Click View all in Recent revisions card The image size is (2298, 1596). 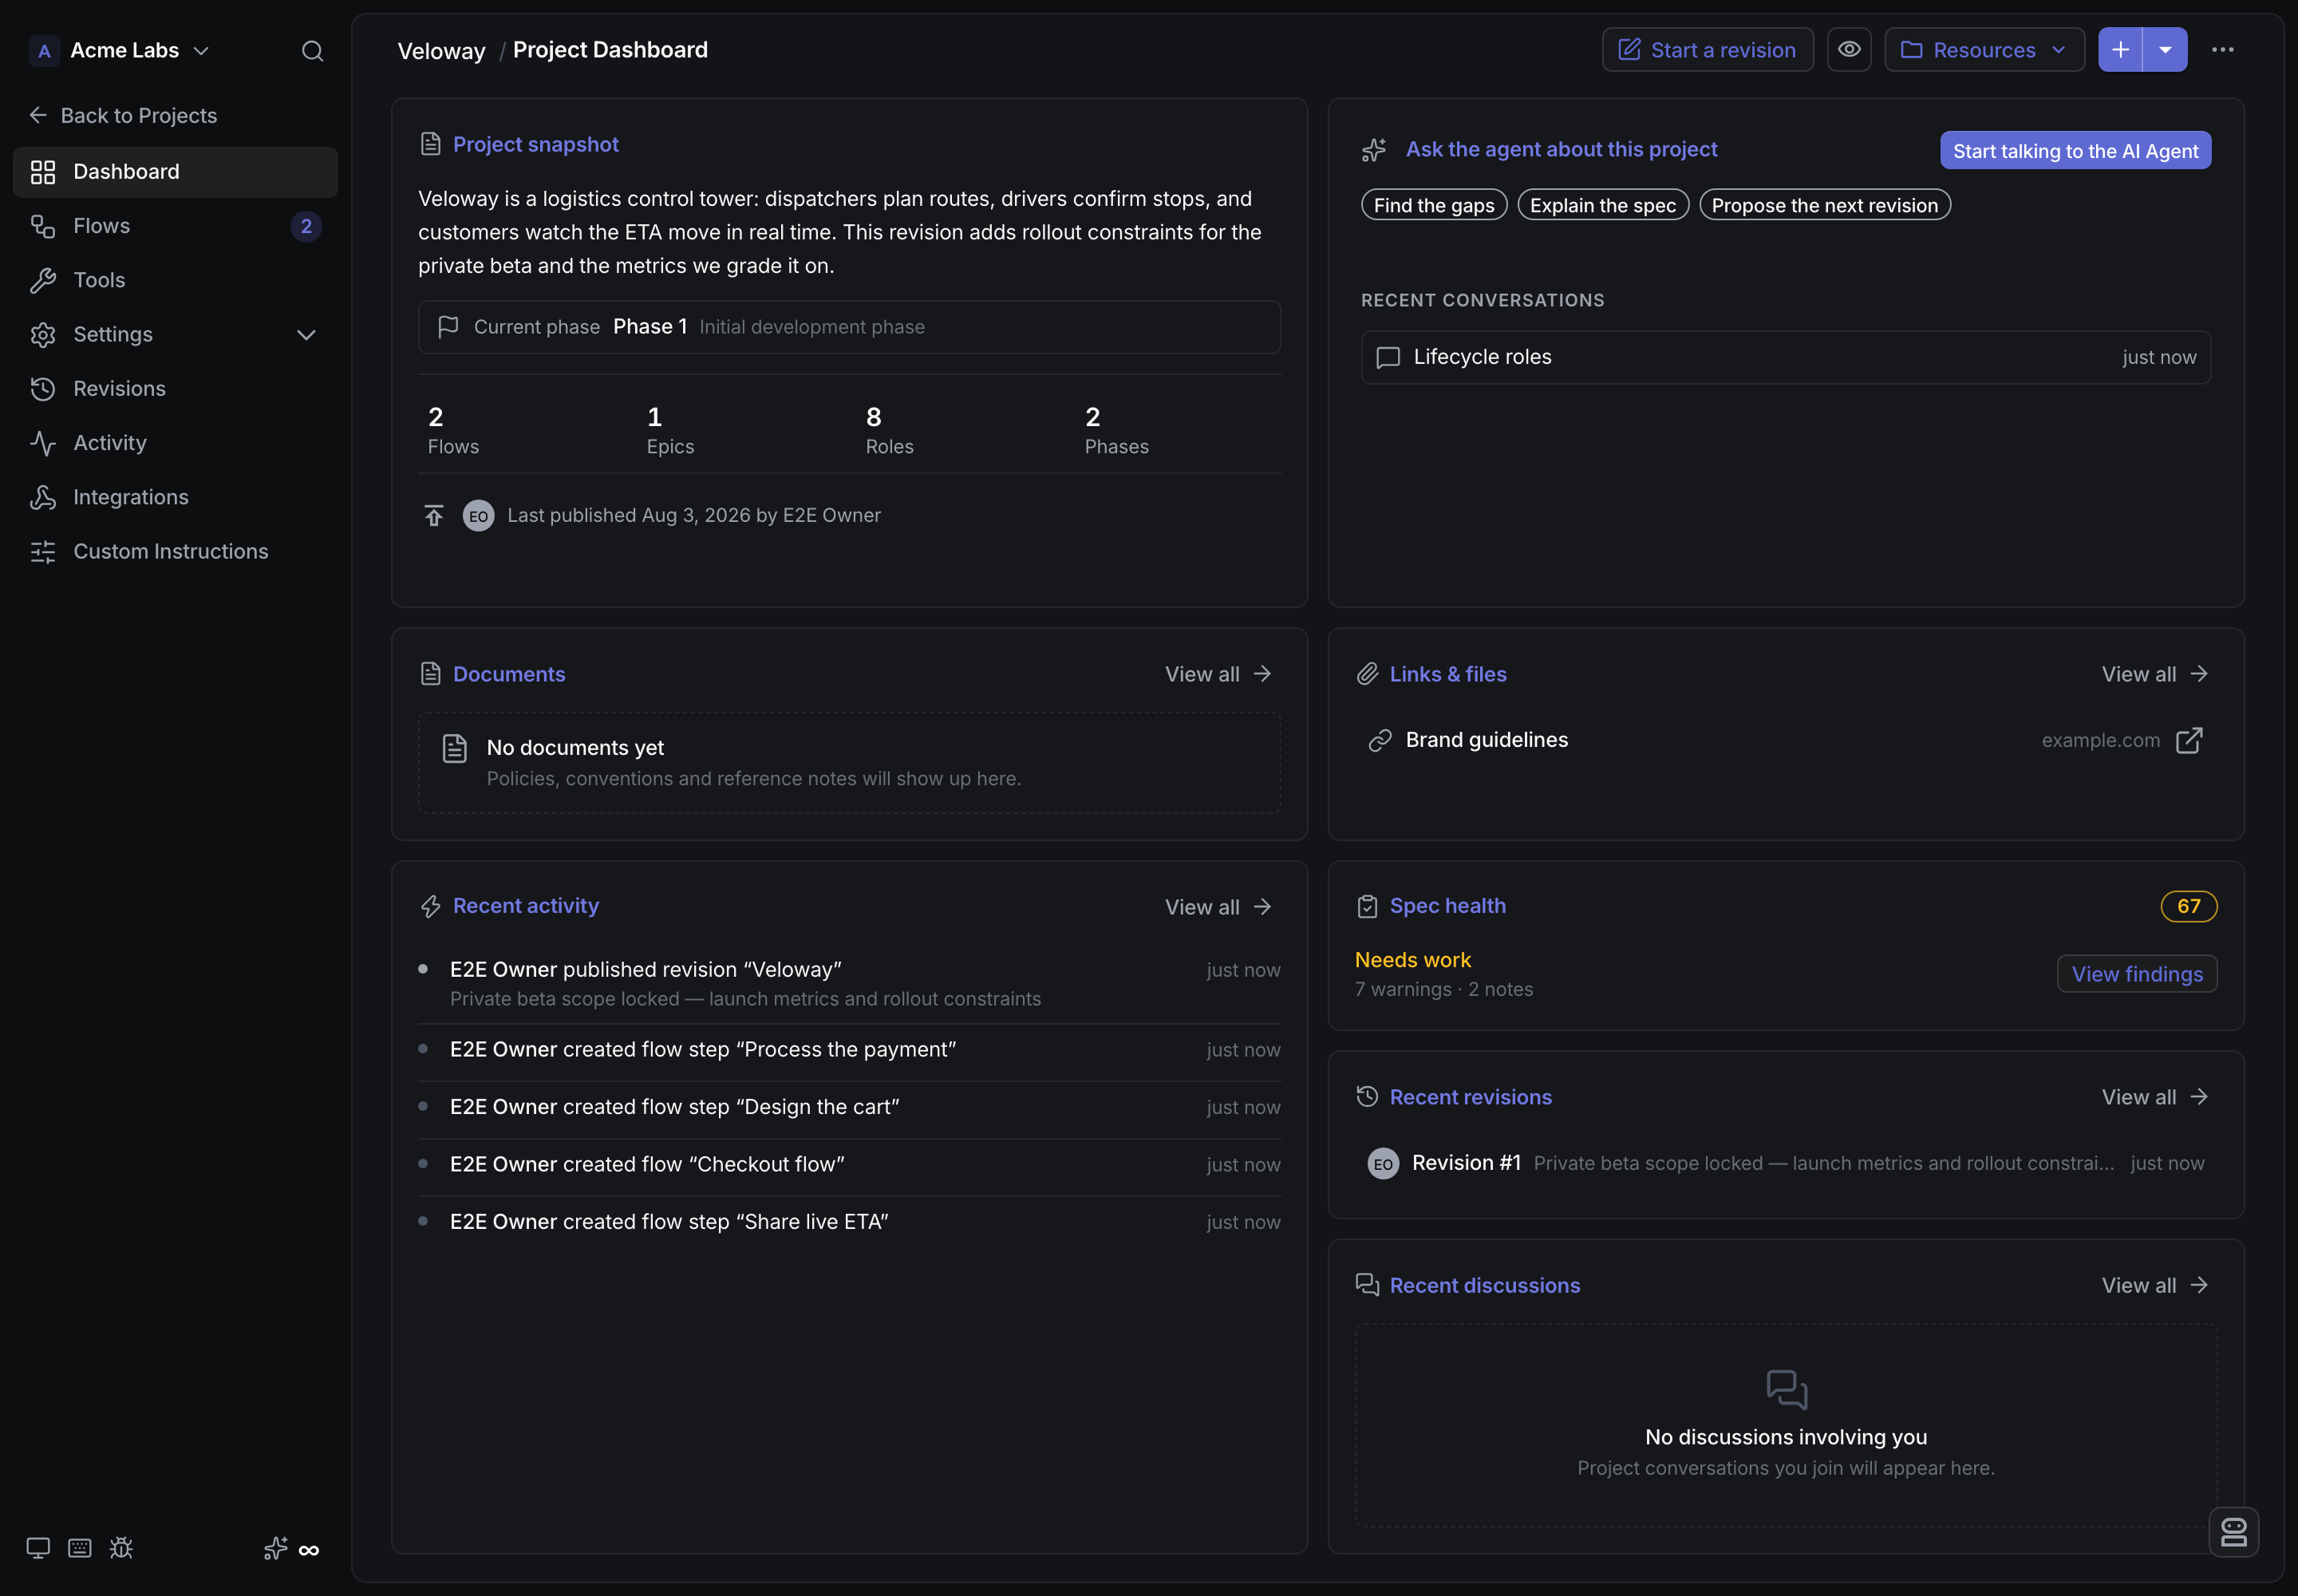tap(2155, 1097)
